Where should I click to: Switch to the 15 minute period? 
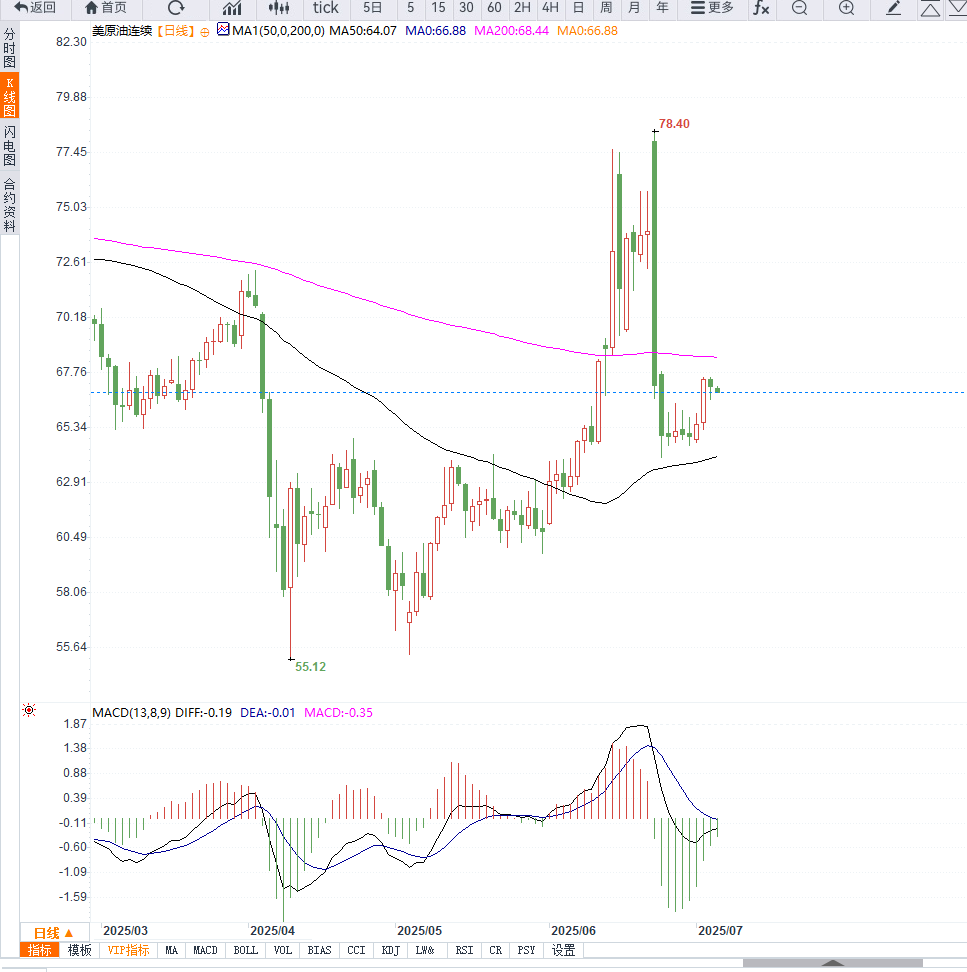click(438, 8)
